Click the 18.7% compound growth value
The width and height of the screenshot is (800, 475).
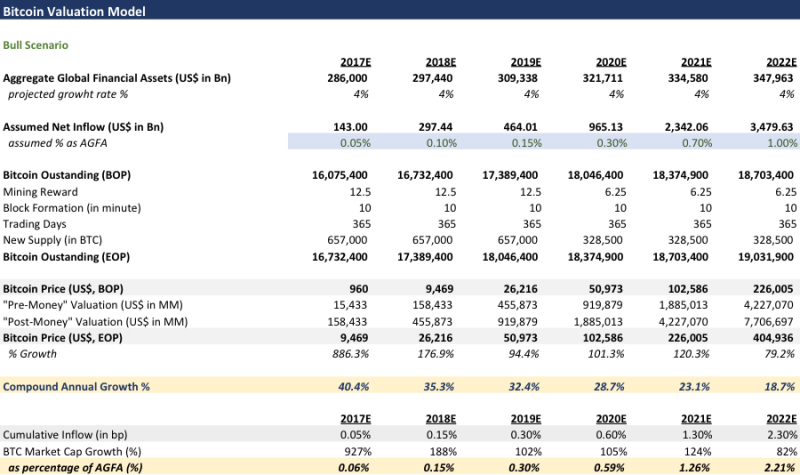[x=780, y=387]
